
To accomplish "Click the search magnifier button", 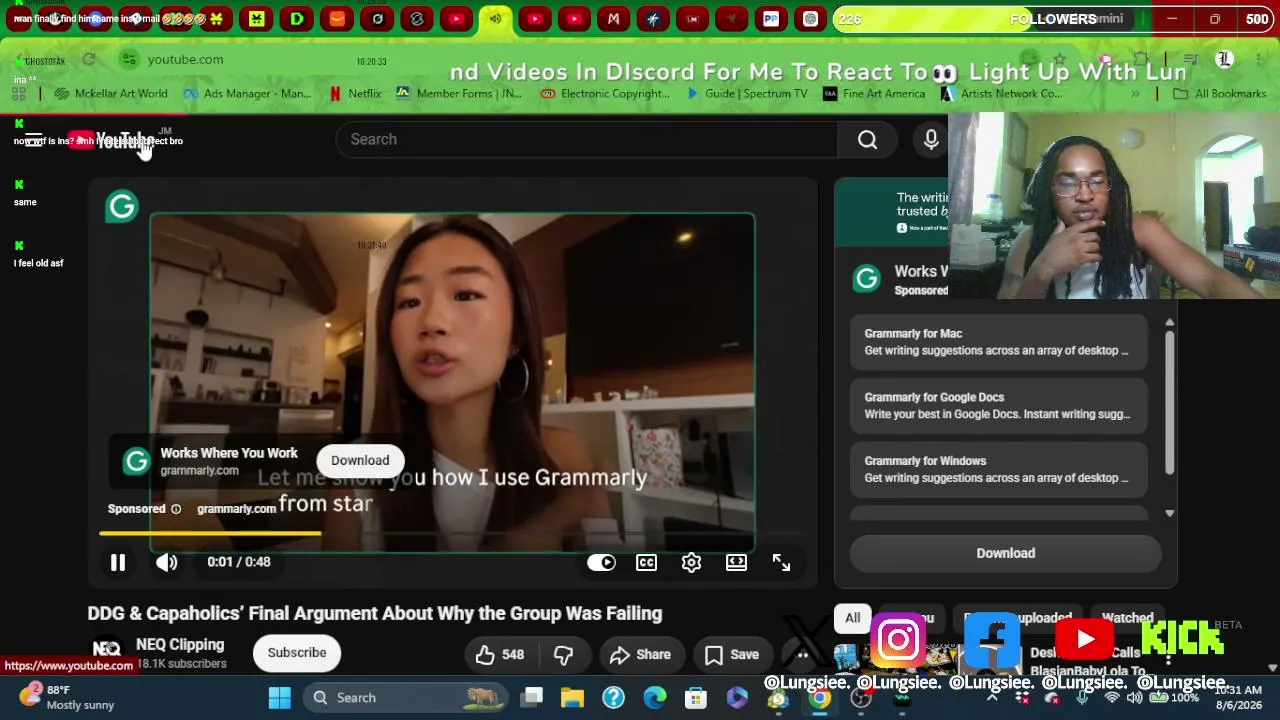I will [x=867, y=139].
